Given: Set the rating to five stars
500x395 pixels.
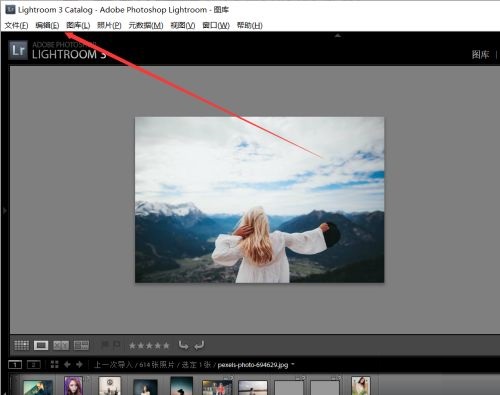Looking at the screenshot, I should pyautogui.click(x=166, y=346).
